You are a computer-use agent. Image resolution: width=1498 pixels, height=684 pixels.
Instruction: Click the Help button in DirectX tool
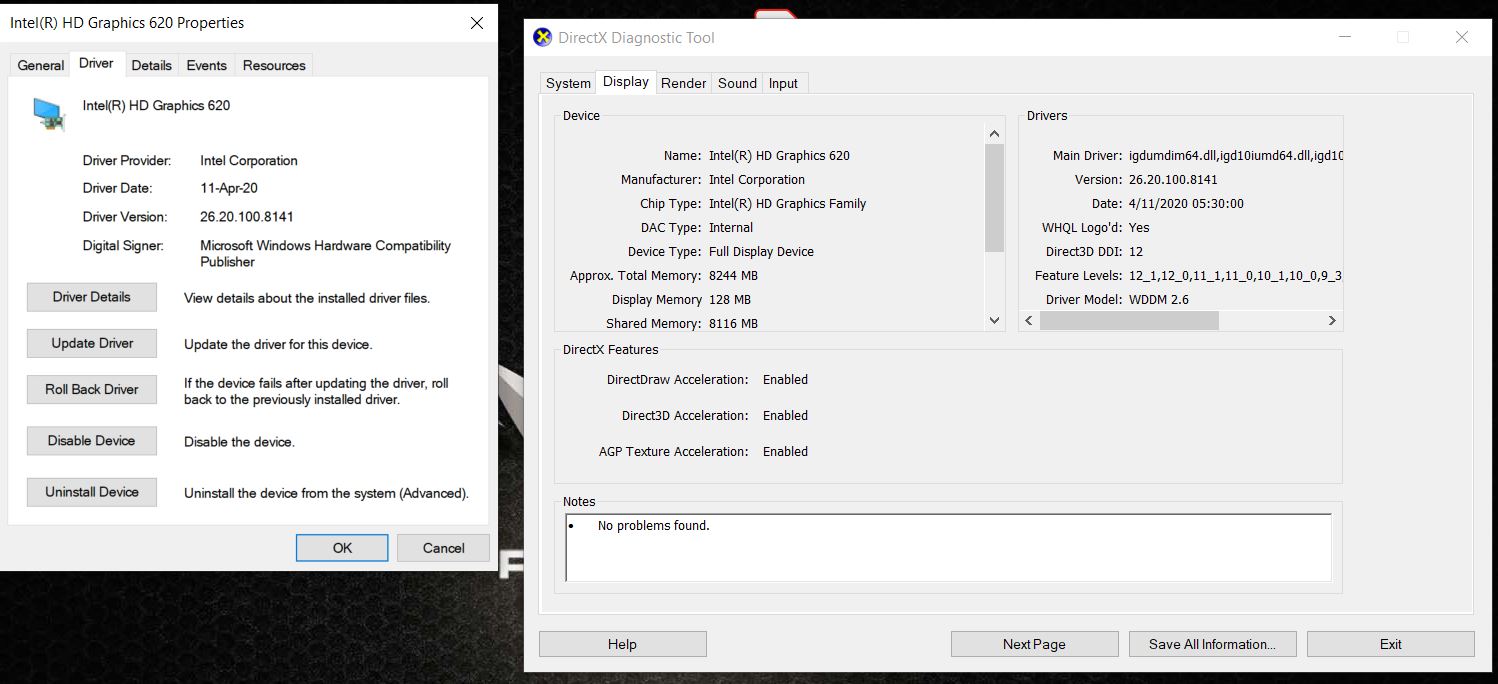coord(622,644)
